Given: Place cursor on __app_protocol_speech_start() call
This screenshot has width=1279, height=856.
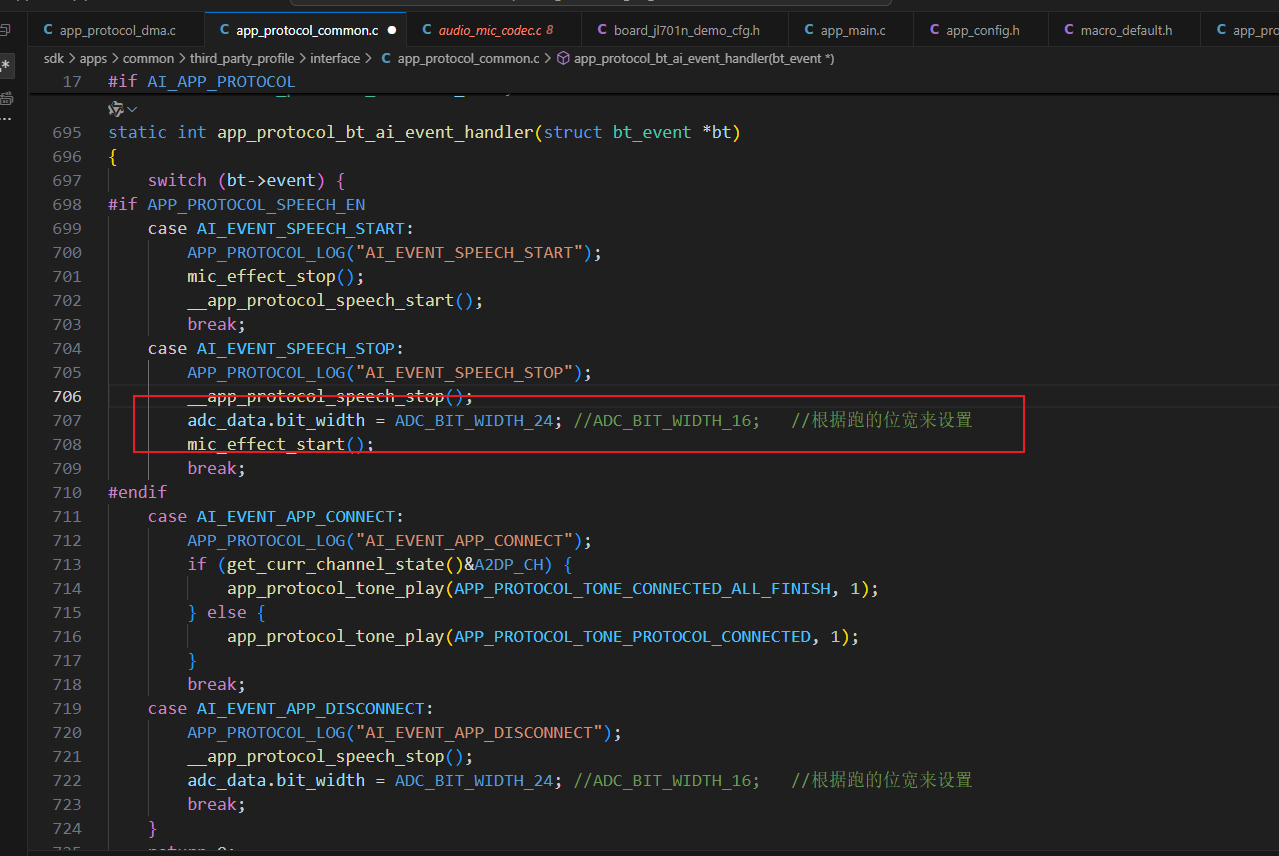Looking at the screenshot, I should pos(335,300).
